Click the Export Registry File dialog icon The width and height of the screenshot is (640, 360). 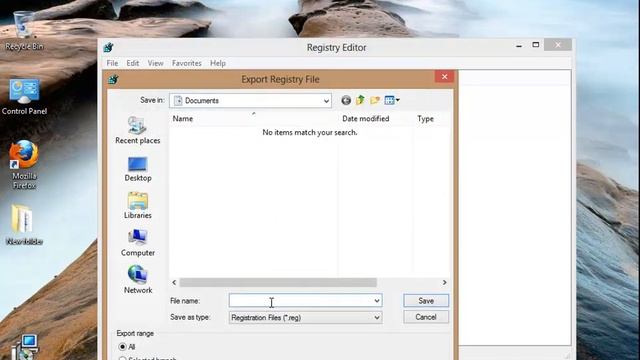(113, 79)
